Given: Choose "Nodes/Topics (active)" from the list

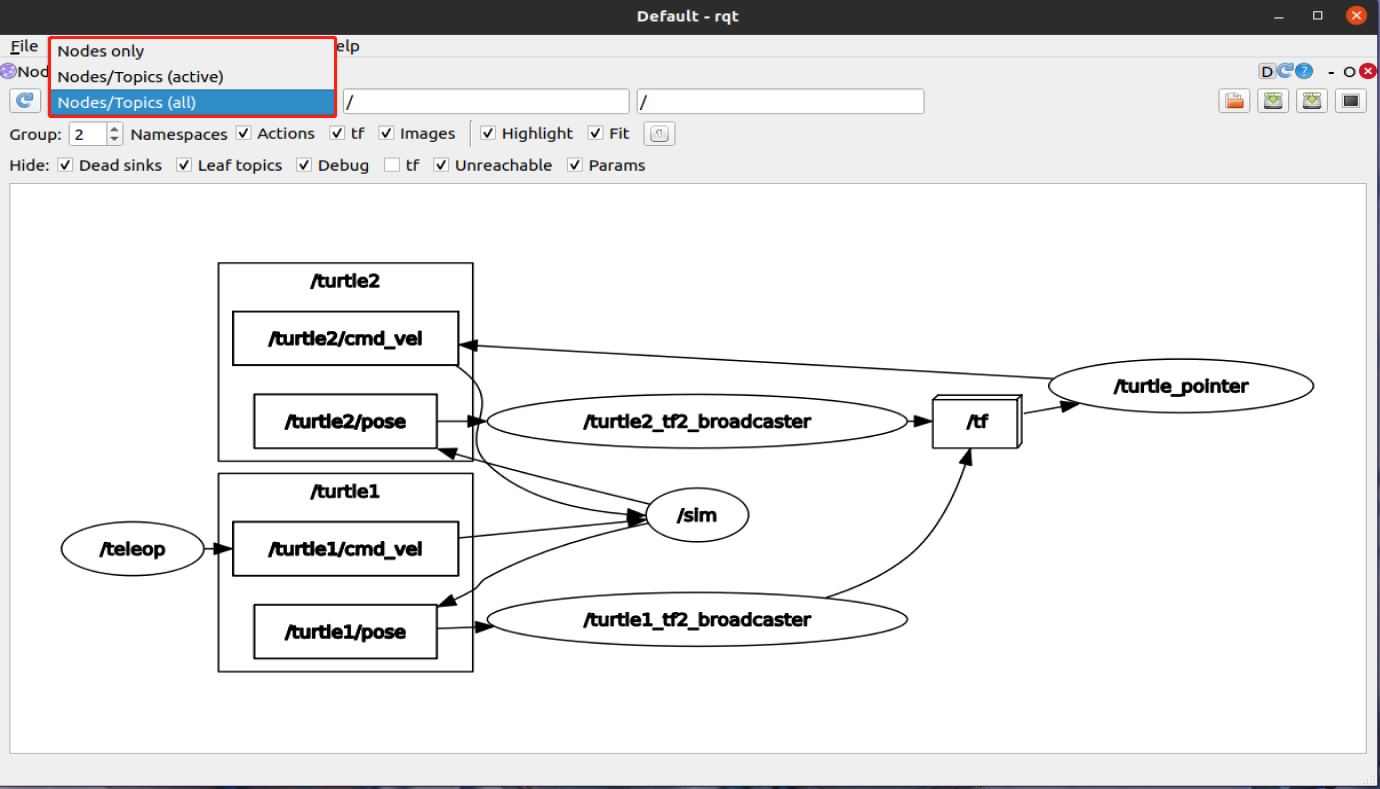Looking at the screenshot, I should tap(192, 76).
